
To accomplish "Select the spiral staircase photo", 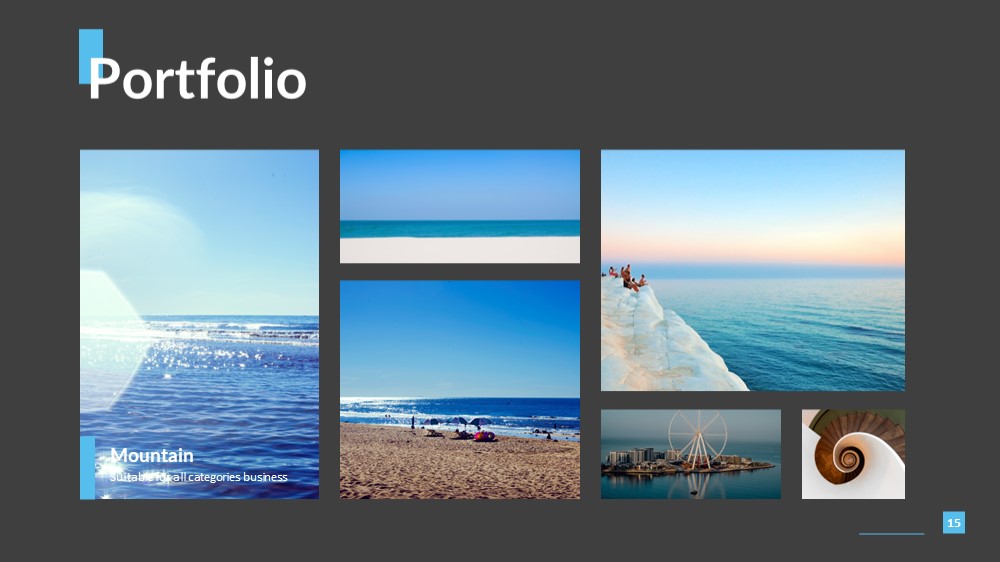I will point(853,454).
